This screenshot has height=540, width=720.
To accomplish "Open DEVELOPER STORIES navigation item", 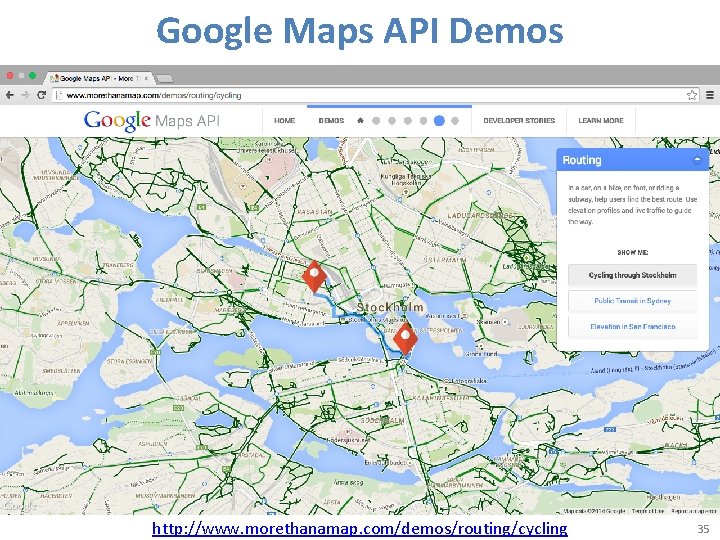I will [519, 121].
